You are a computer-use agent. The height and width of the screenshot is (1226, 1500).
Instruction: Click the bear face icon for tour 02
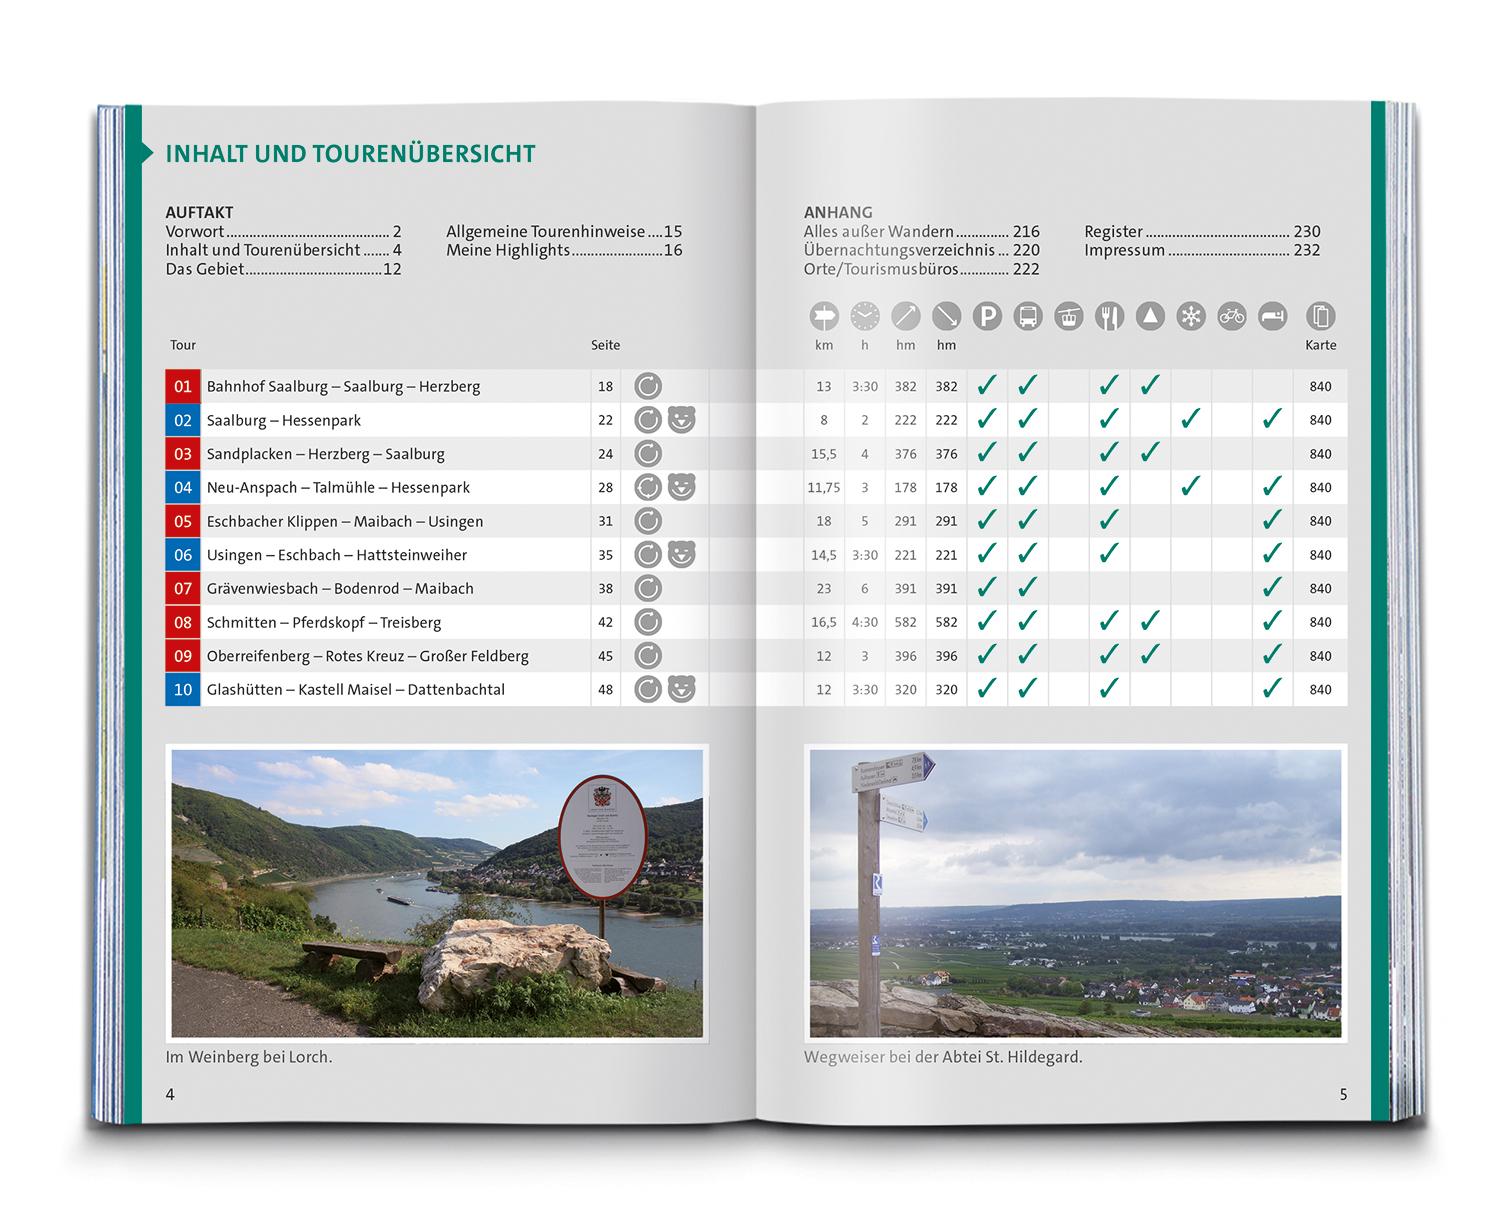(x=682, y=420)
